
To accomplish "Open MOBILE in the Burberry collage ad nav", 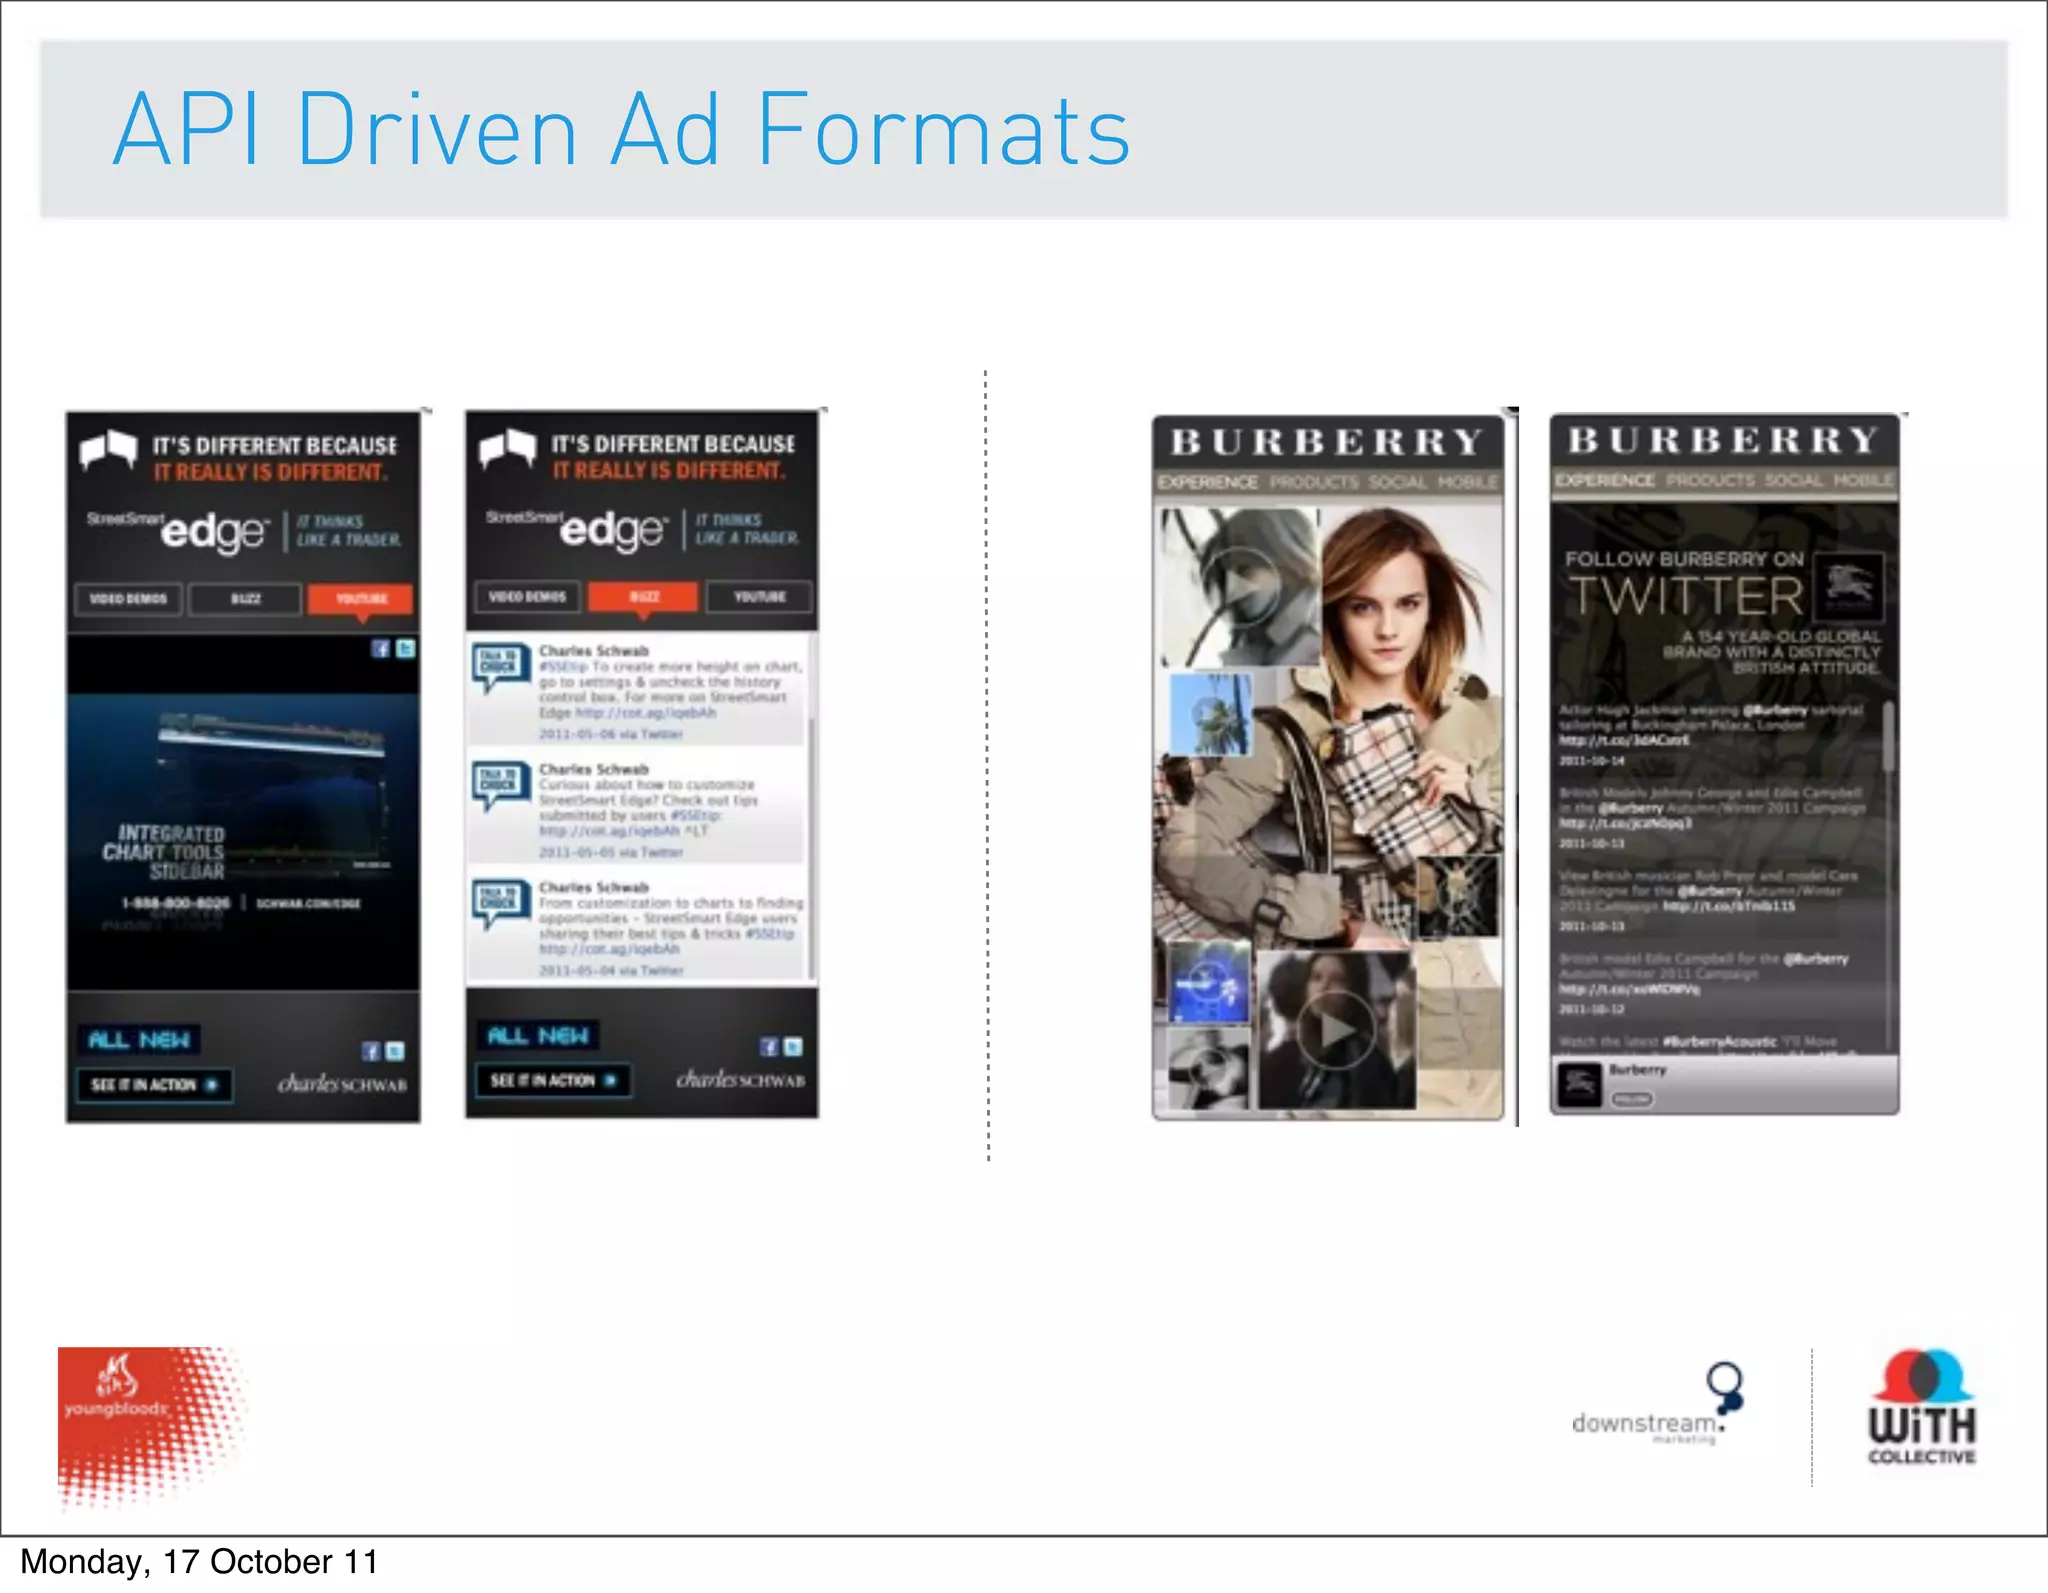I will coord(1468,482).
